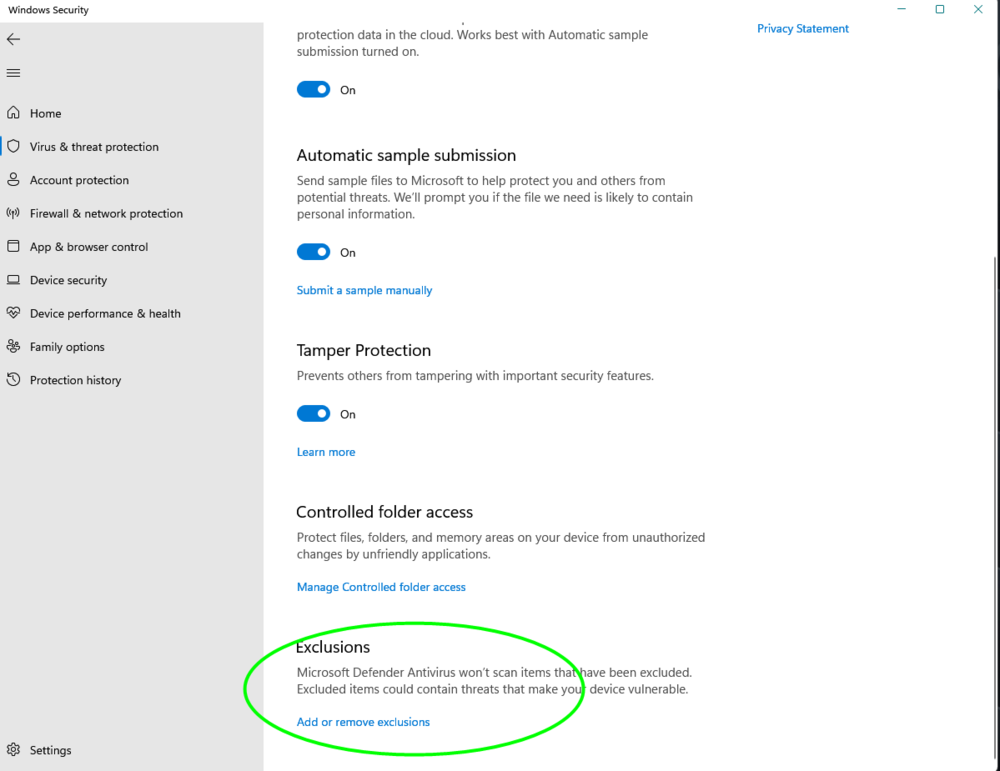The width and height of the screenshot is (1000, 771).
Task: Switch off Tamper Protection toggle
Action: [x=313, y=414]
